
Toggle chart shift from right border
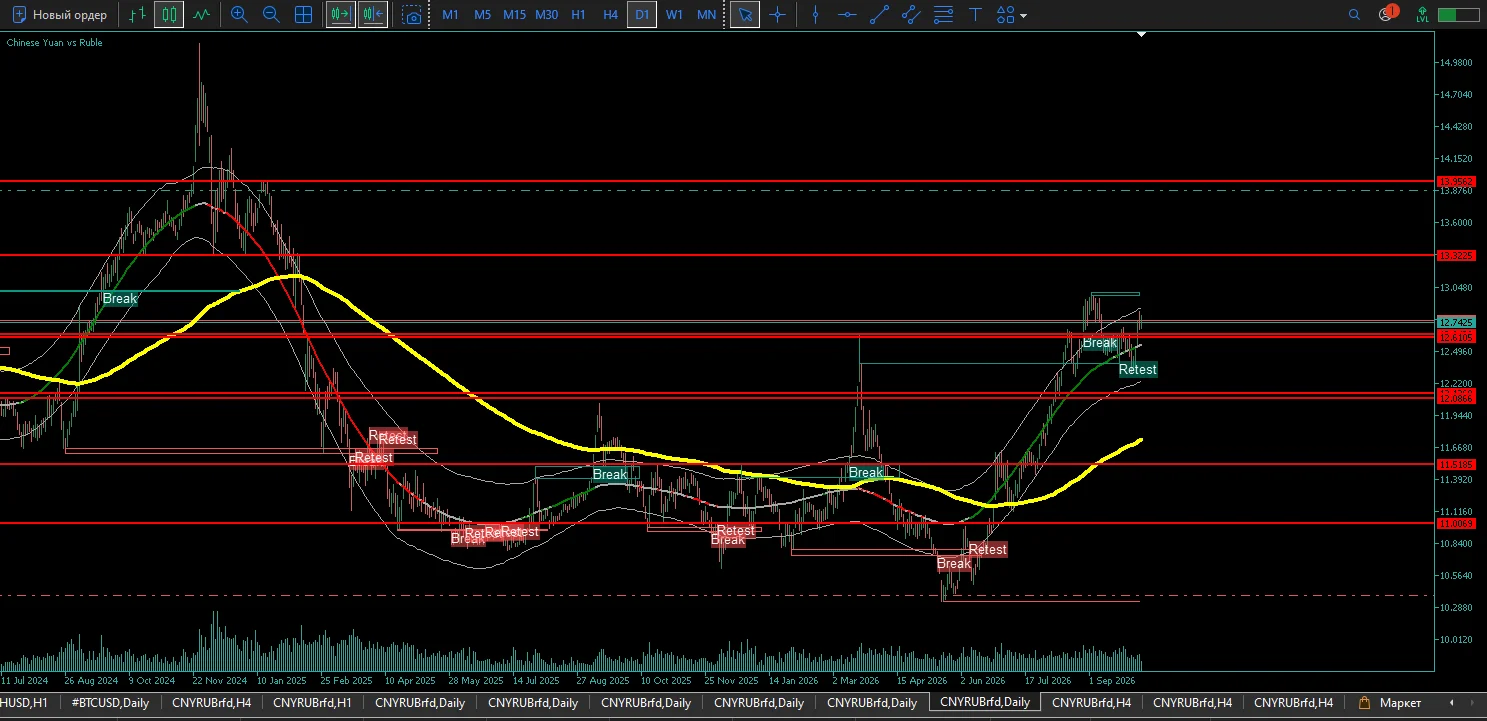tap(373, 15)
